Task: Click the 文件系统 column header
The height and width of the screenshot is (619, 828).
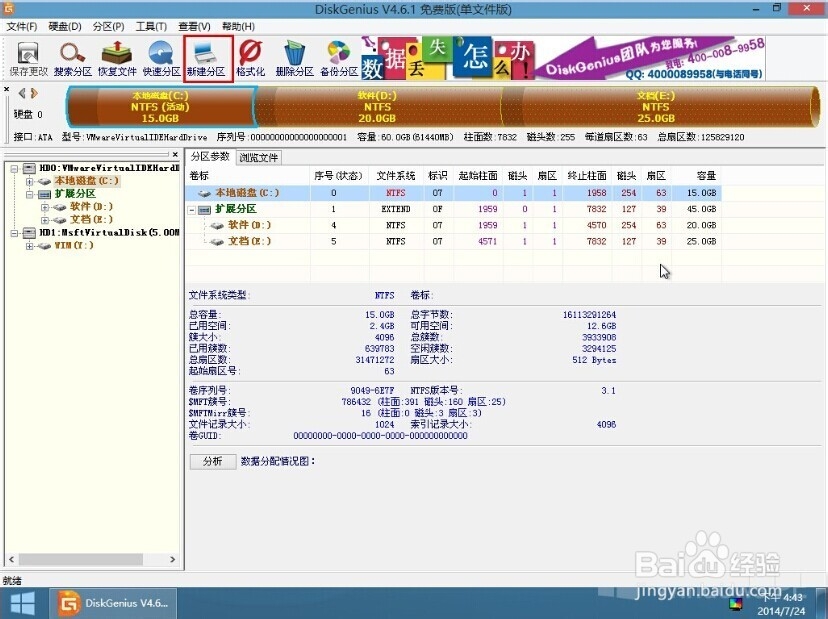Action: click(396, 176)
